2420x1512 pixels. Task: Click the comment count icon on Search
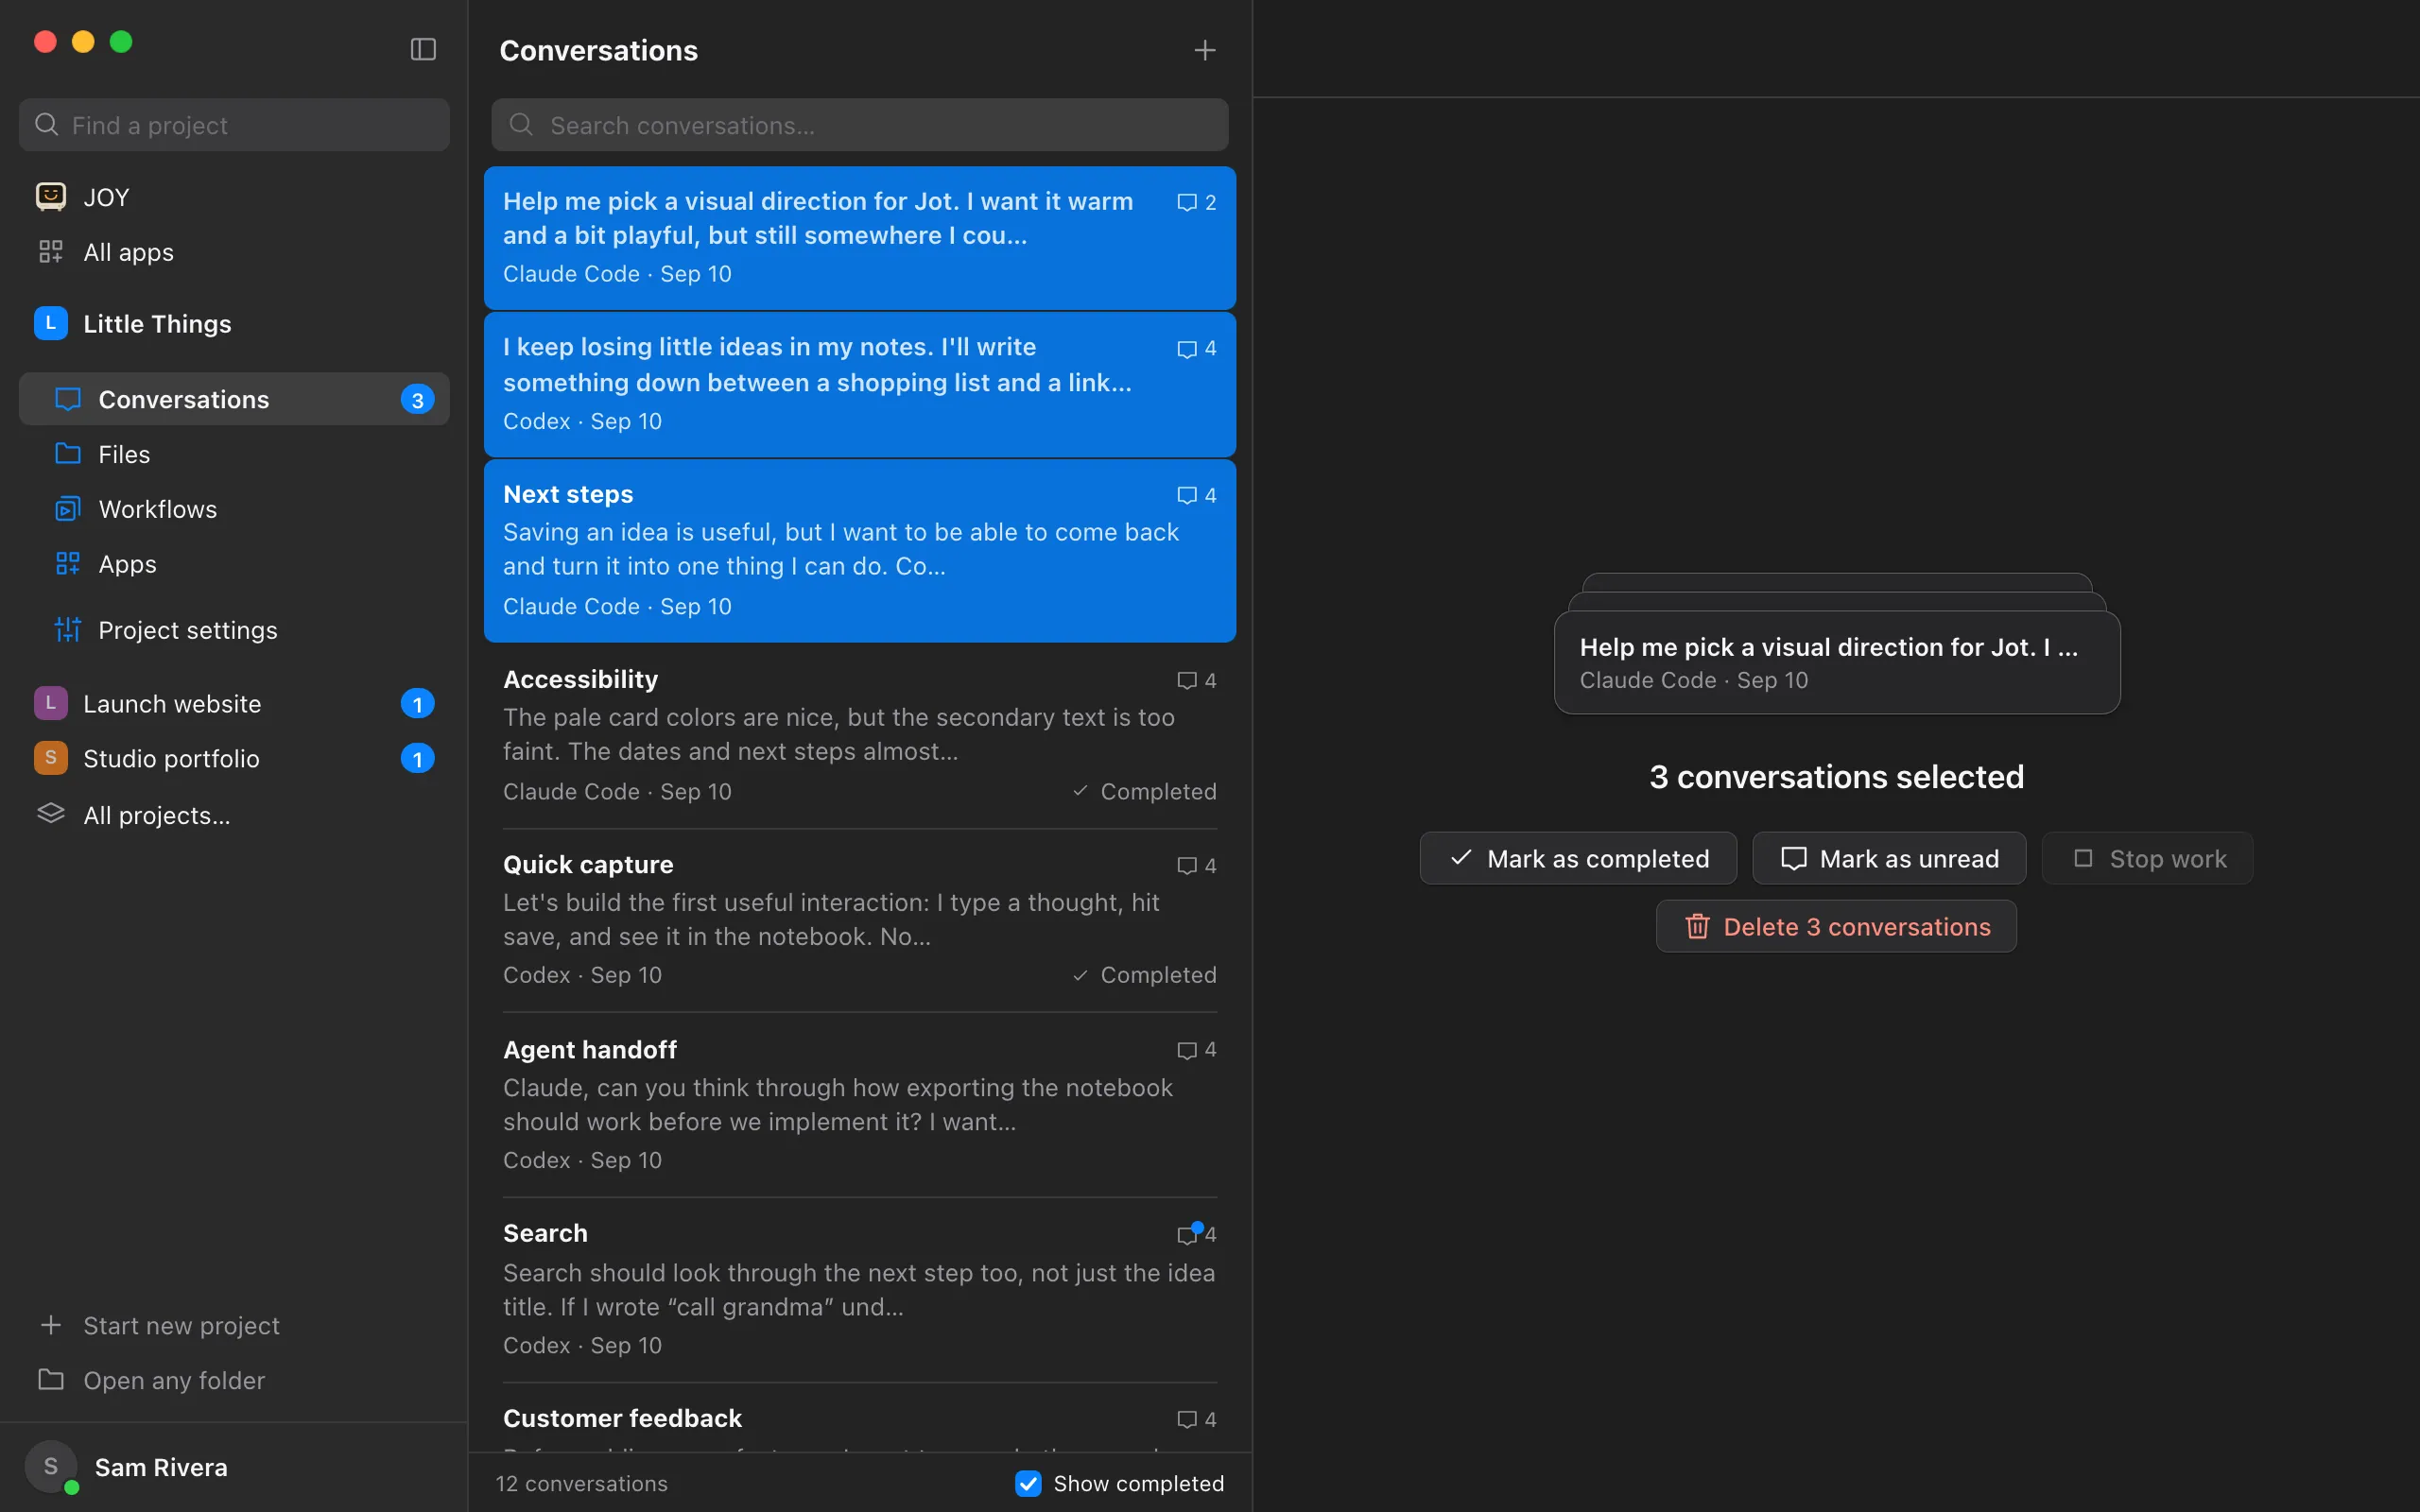tap(1187, 1234)
